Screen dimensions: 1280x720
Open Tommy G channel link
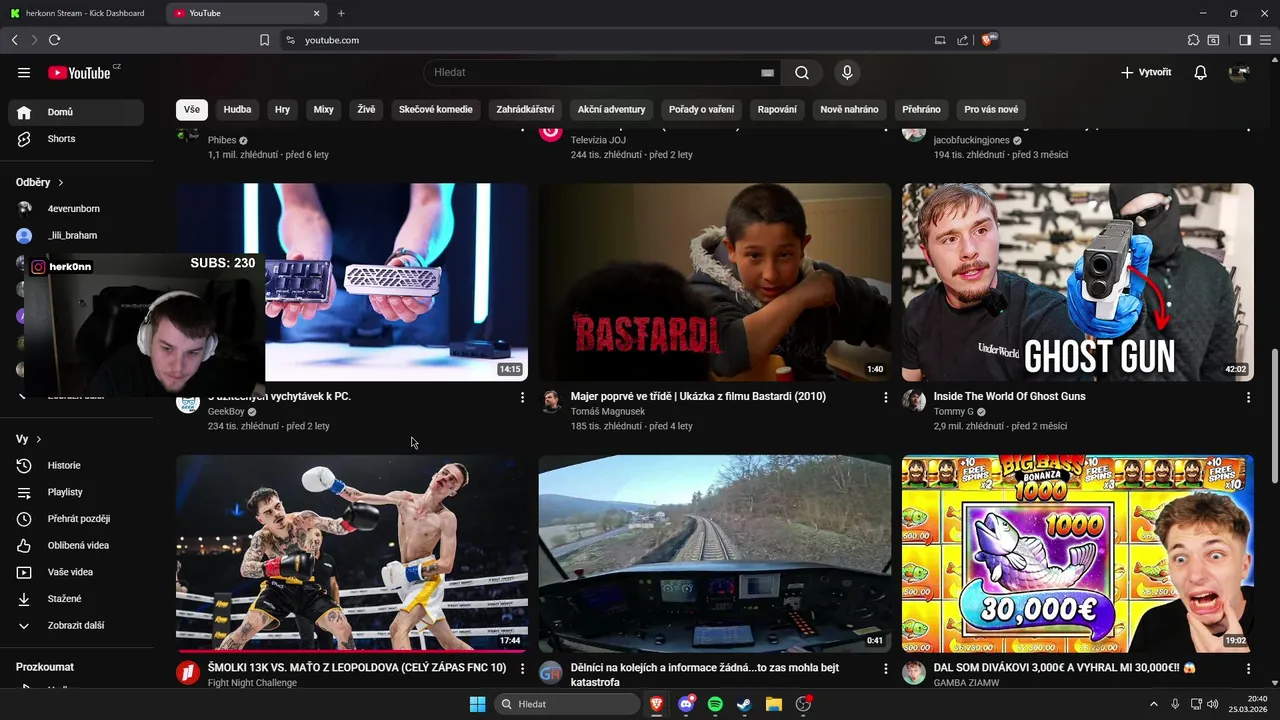coord(953,412)
